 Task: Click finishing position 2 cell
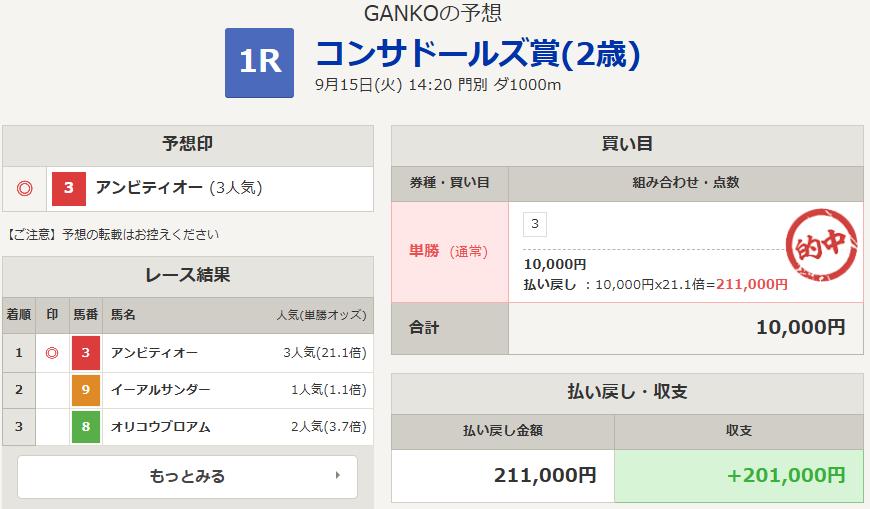(x=19, y=390)
